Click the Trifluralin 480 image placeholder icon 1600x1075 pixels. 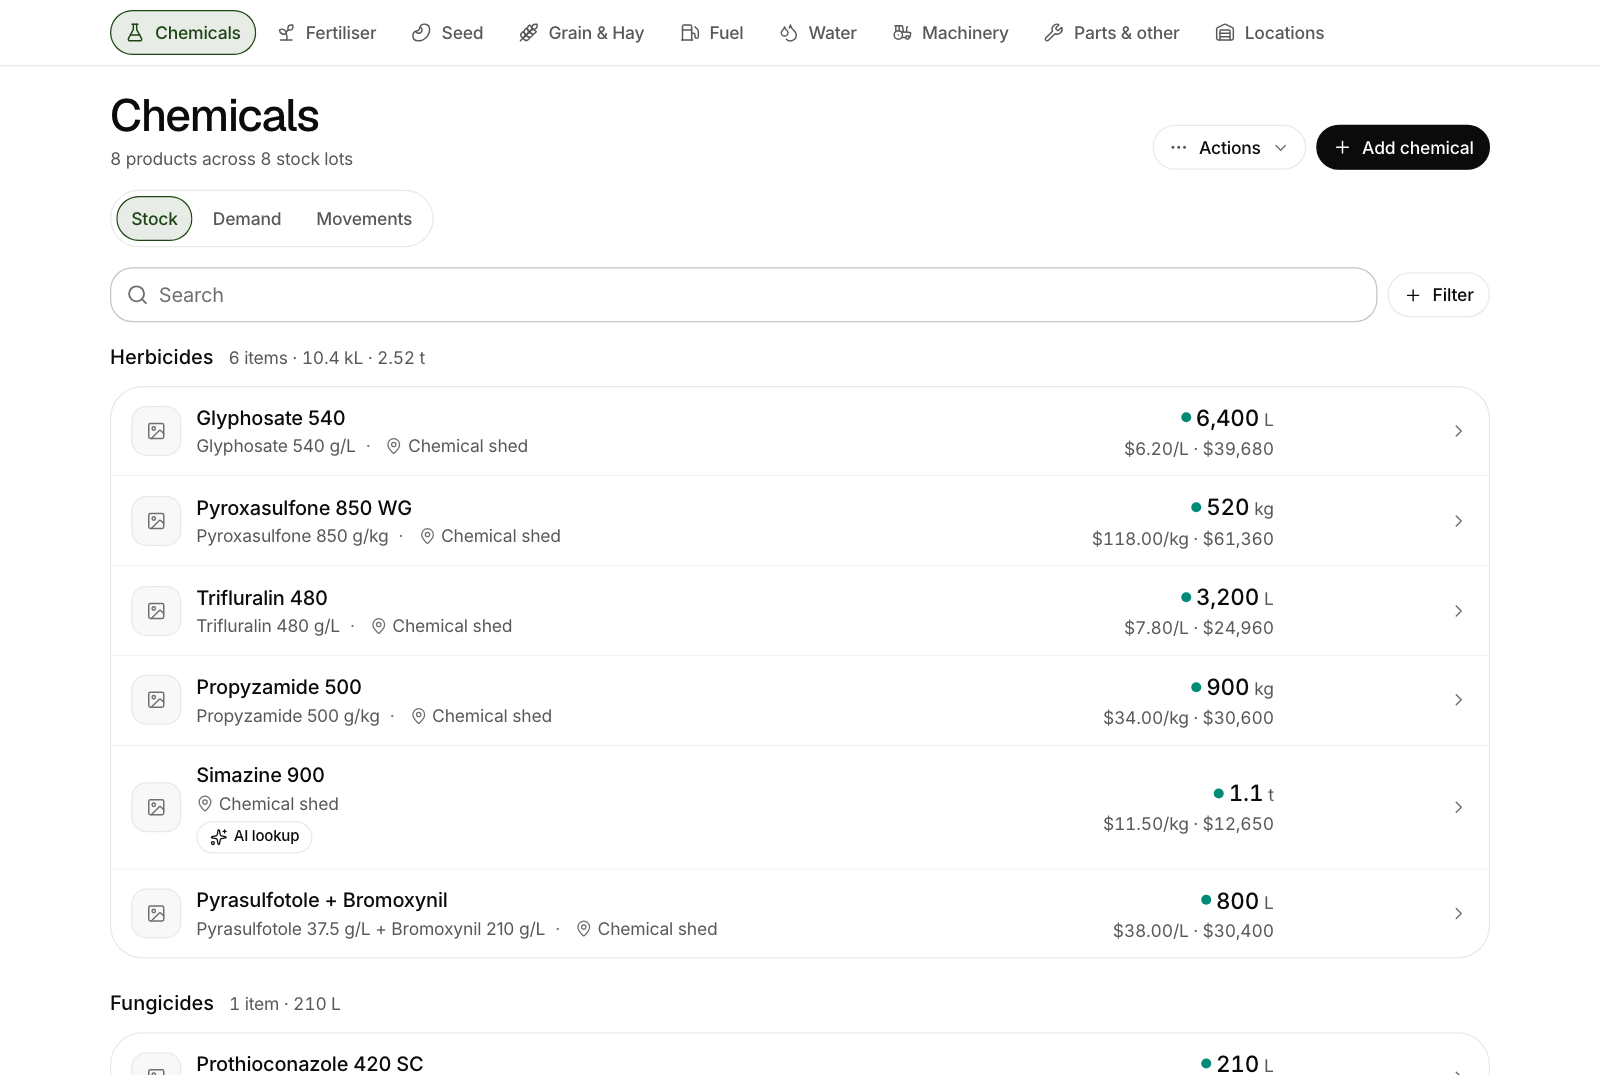coord(157,611)
